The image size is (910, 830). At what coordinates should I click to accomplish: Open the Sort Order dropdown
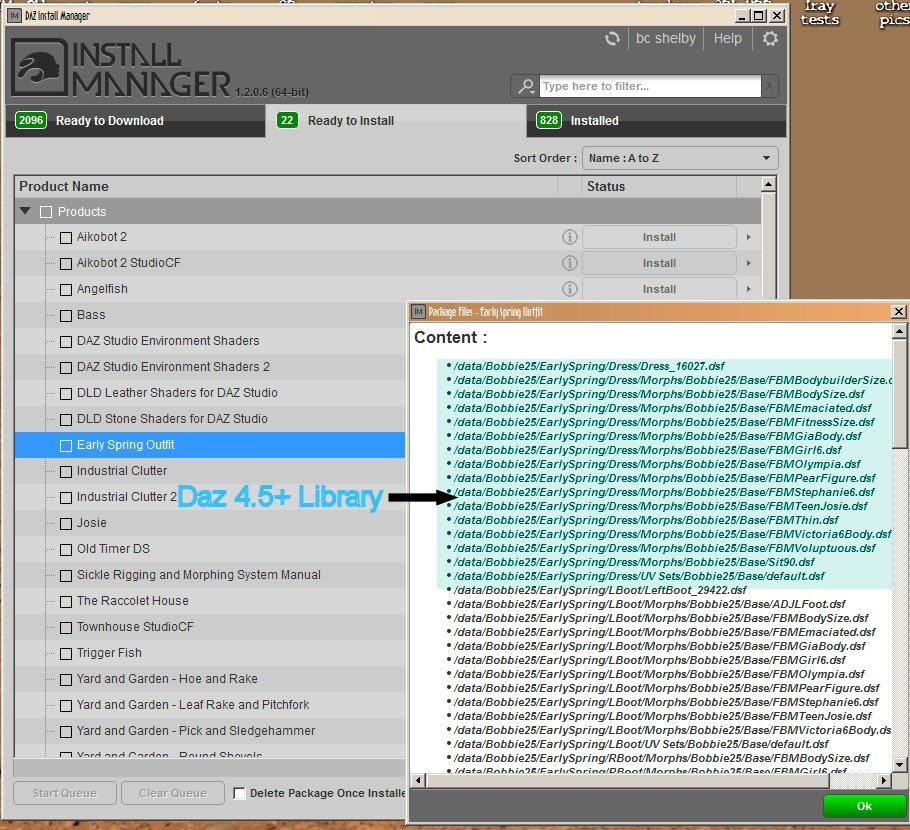pos(680,158)
